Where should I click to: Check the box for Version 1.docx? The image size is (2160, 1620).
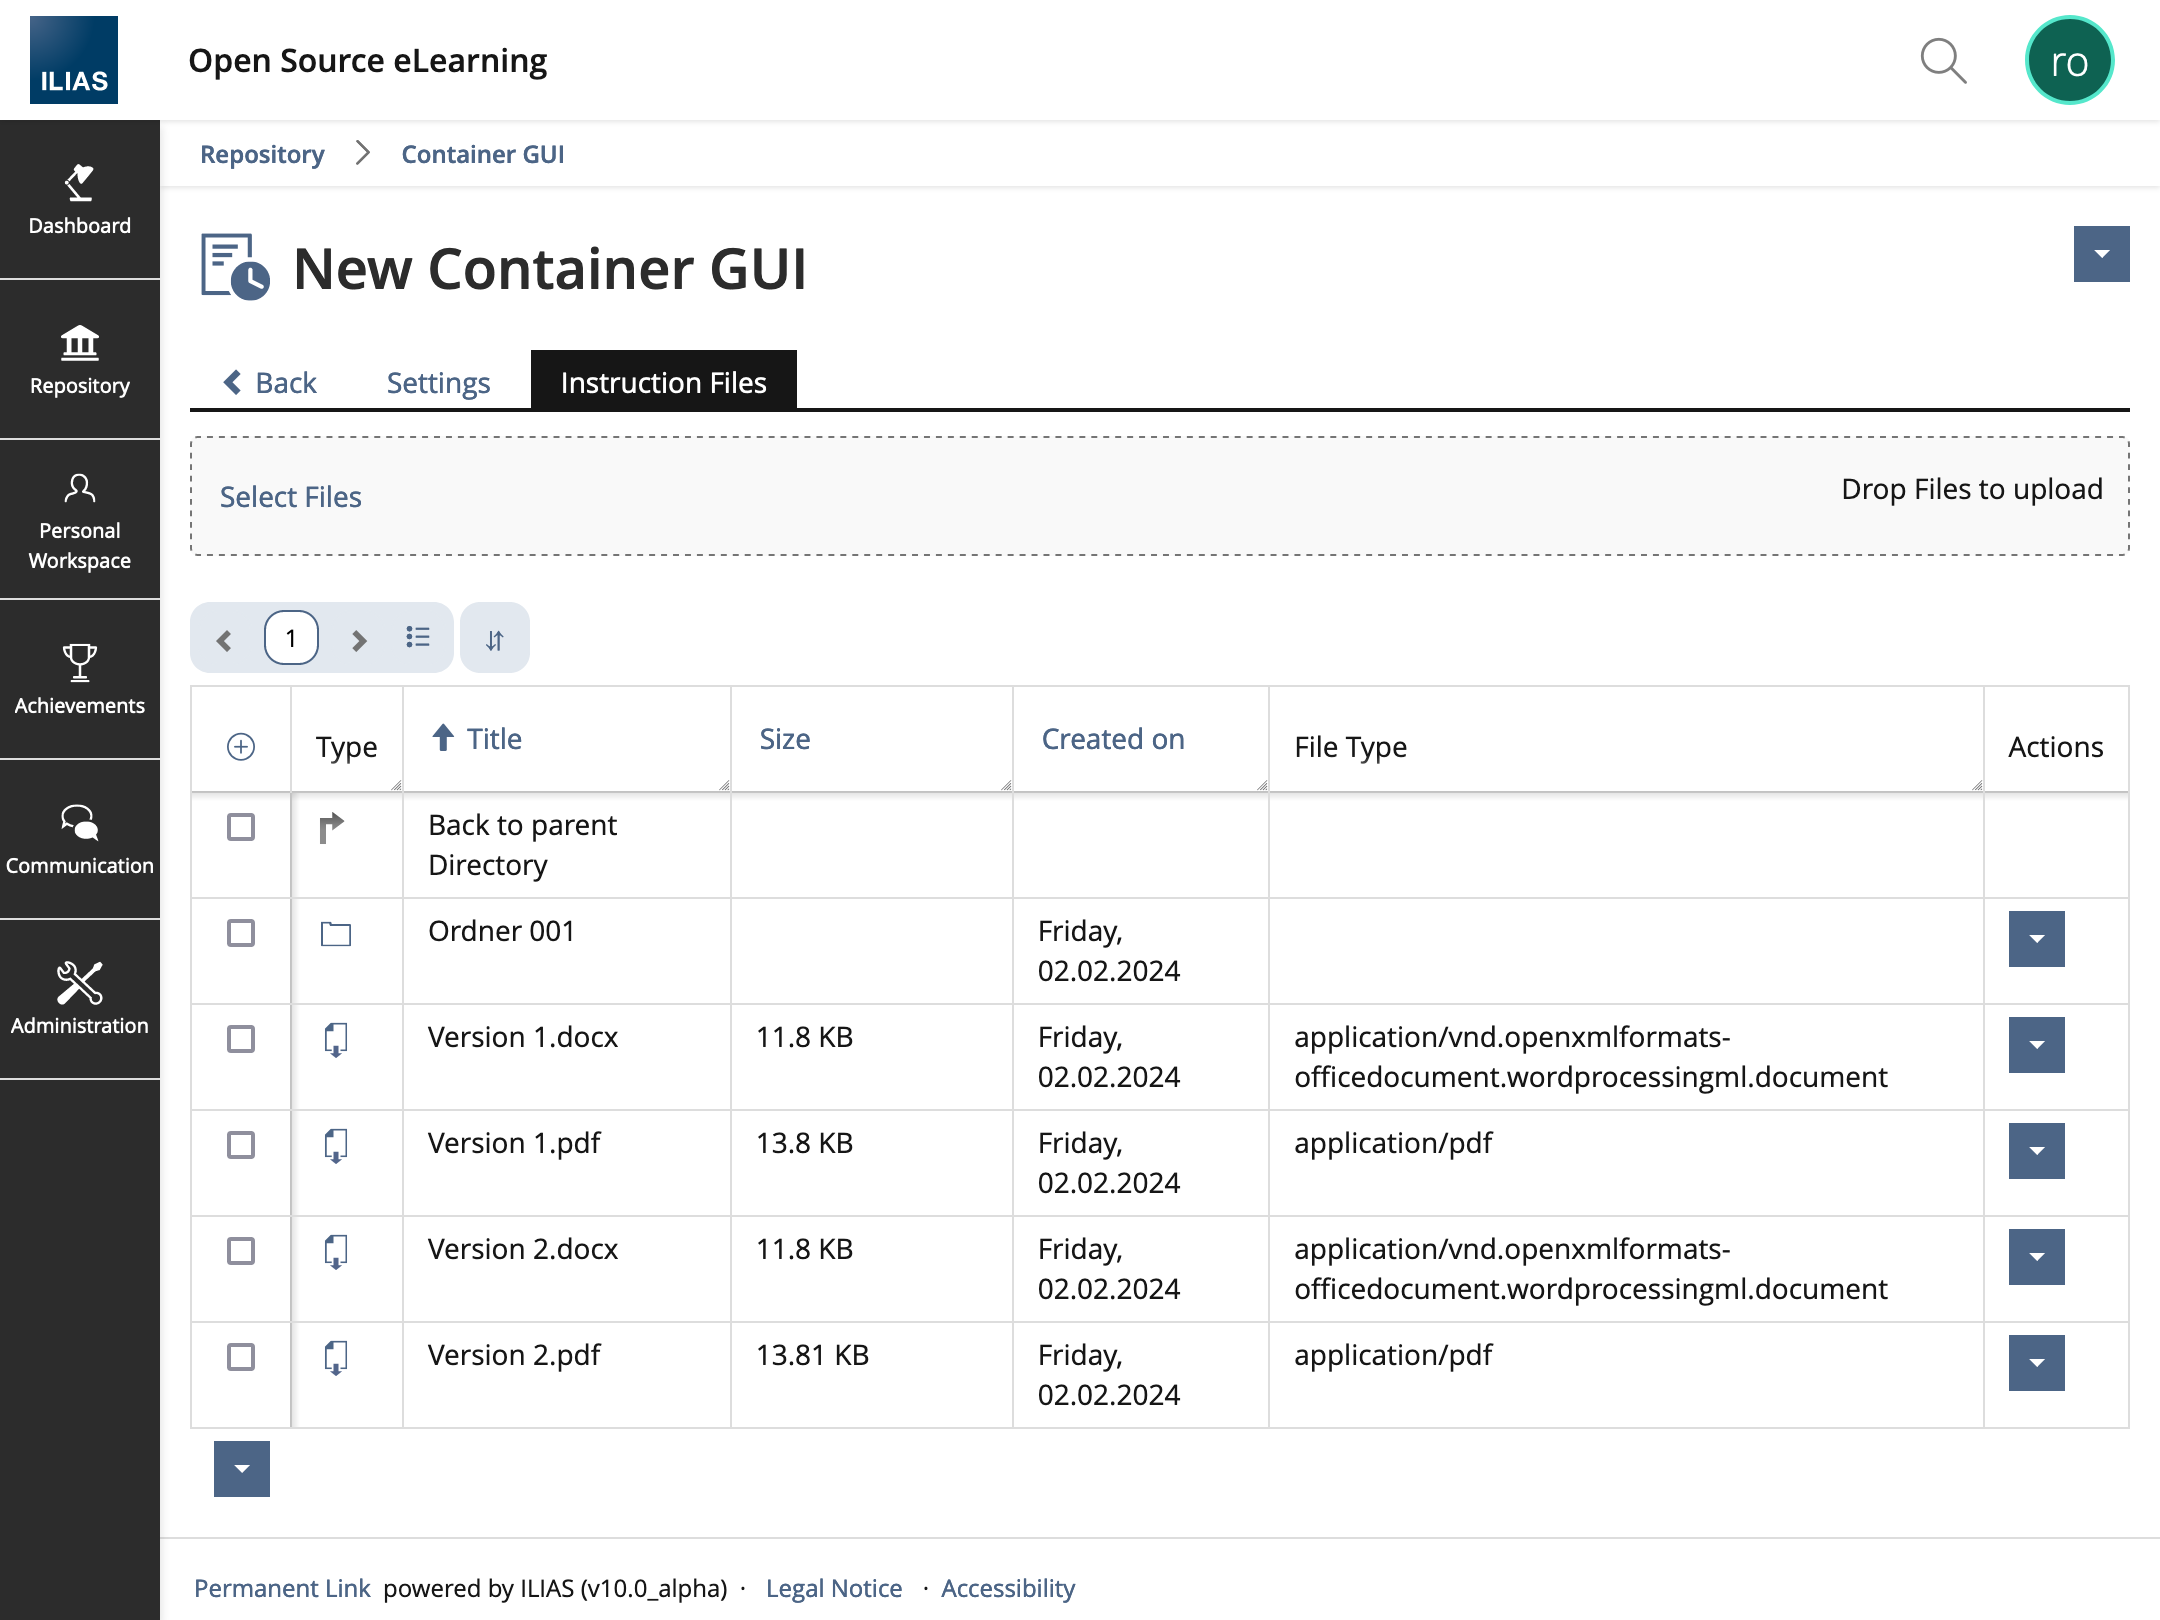(241, 1039)
